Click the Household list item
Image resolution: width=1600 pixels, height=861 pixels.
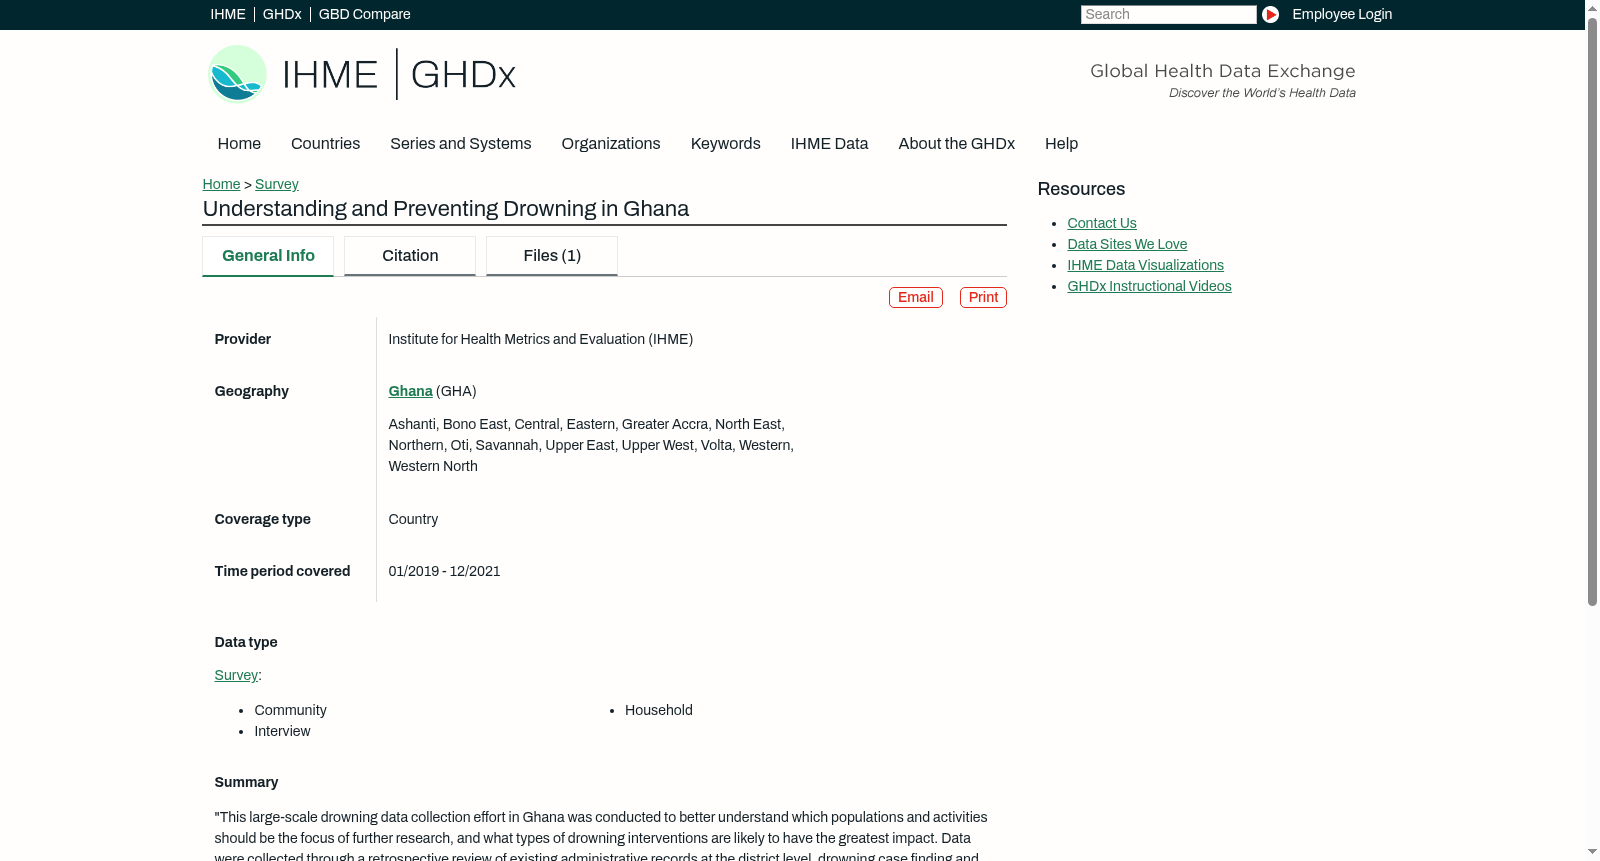coord(658,710)
